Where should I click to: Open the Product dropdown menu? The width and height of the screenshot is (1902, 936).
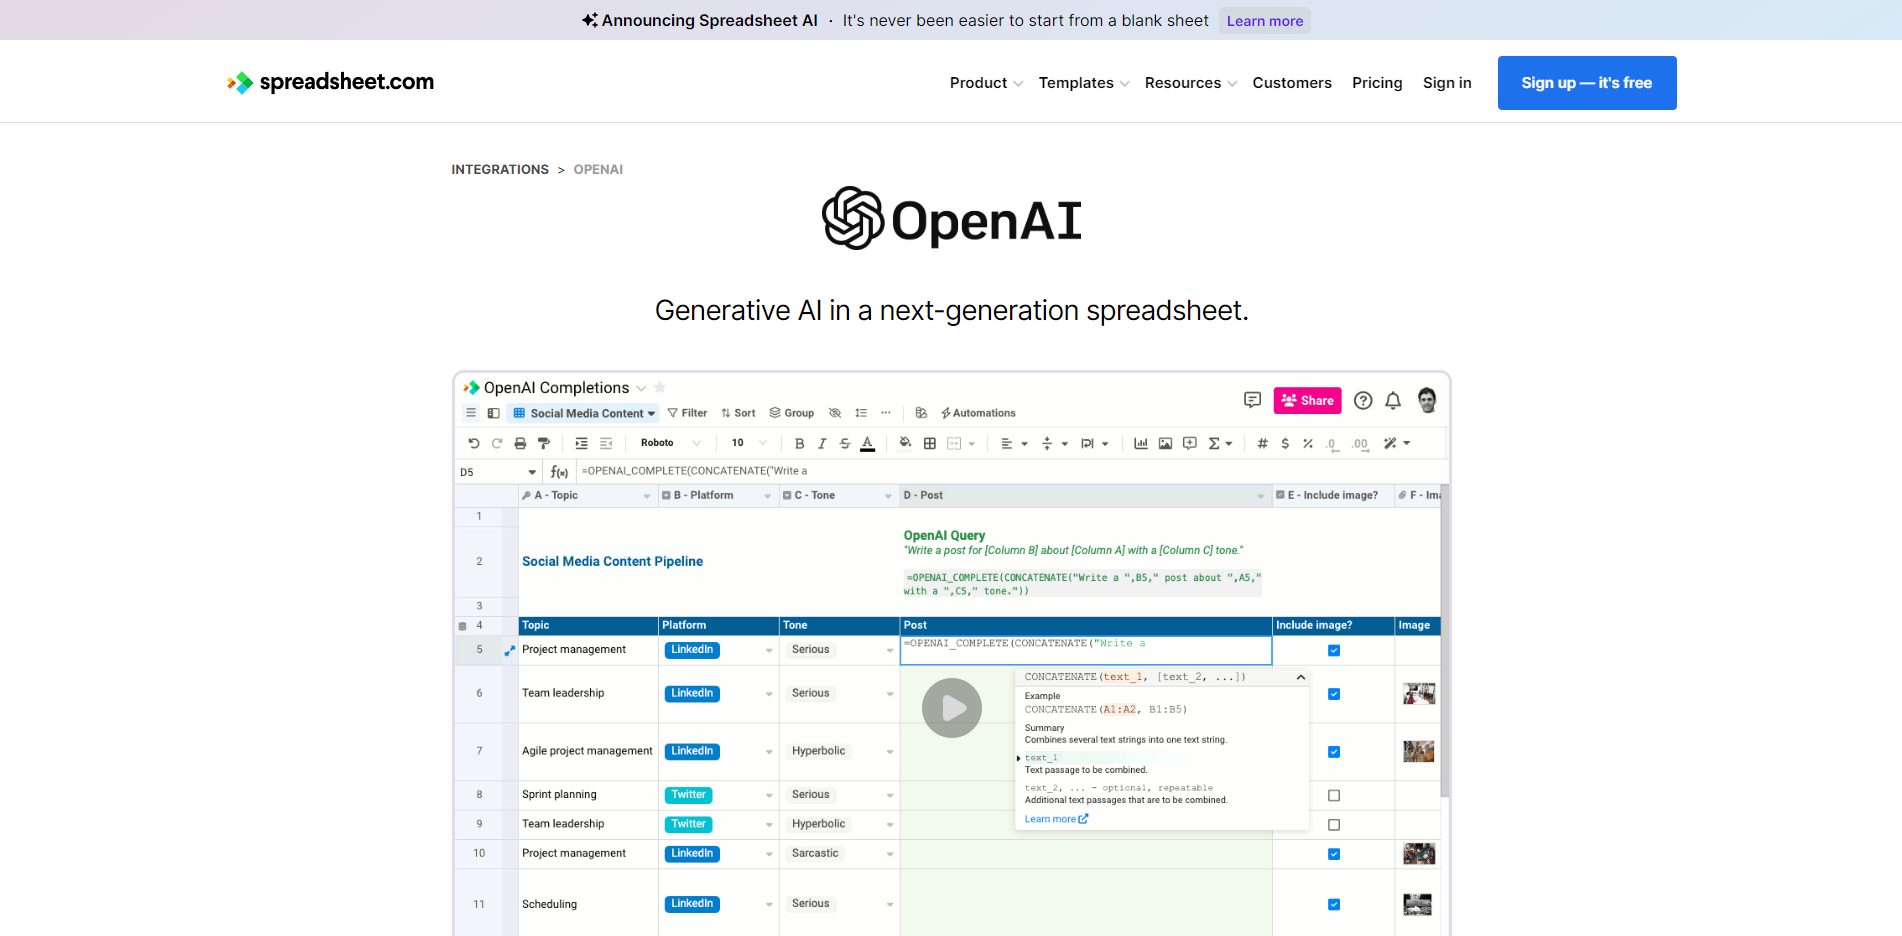(x=986, y=83)
